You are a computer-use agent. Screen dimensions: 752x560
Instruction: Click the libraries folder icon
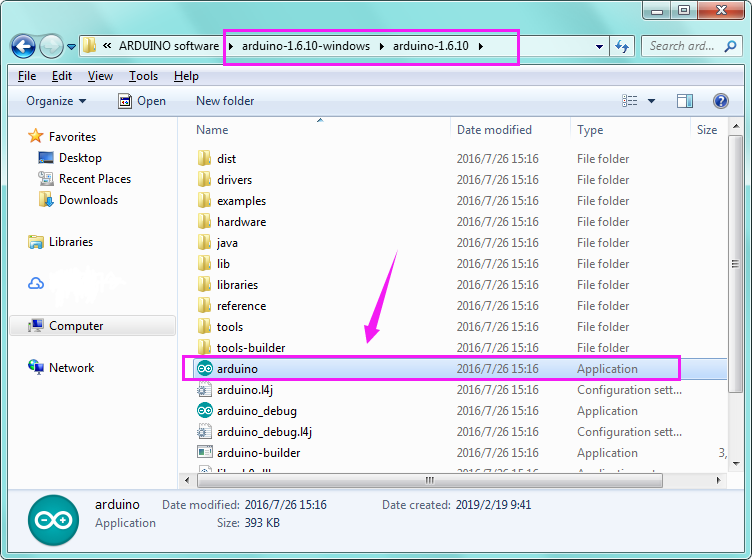(x=204, y=284)
